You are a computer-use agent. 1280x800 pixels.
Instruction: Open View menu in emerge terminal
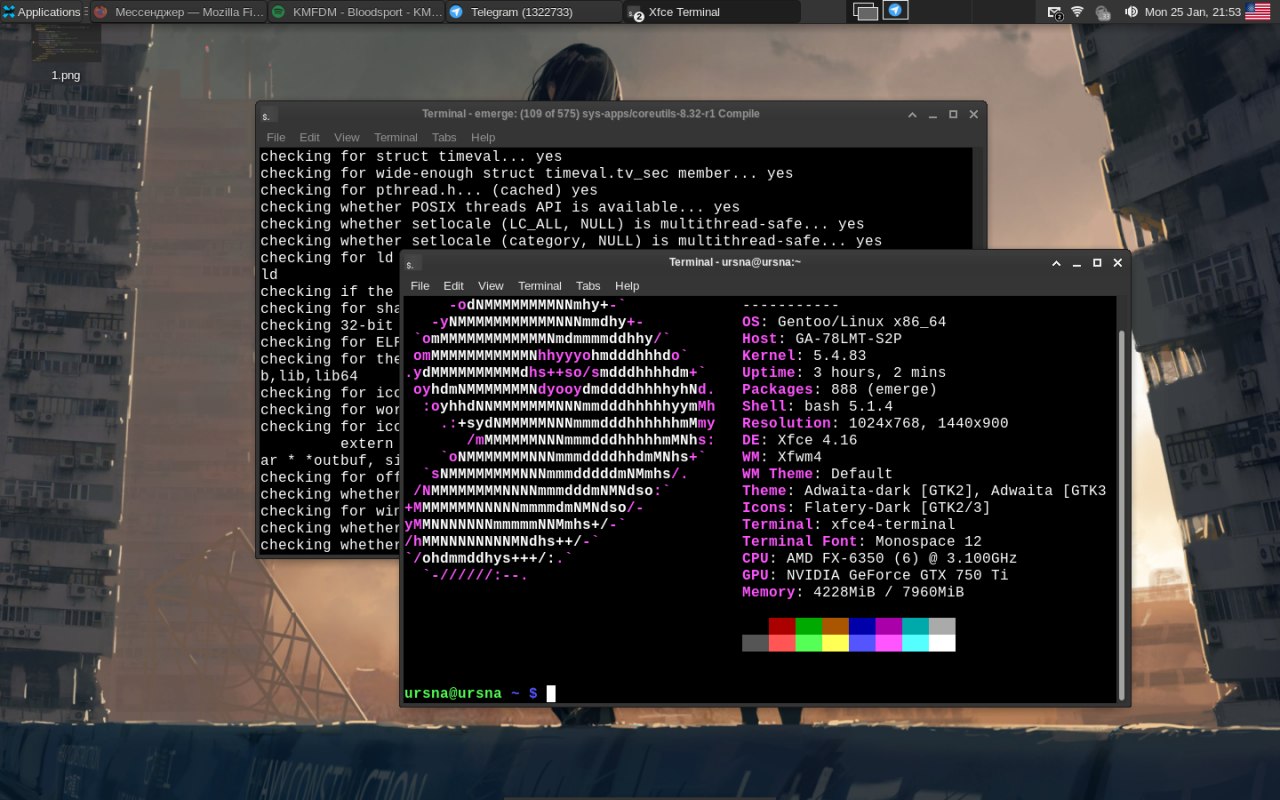(x=347, y=137)
